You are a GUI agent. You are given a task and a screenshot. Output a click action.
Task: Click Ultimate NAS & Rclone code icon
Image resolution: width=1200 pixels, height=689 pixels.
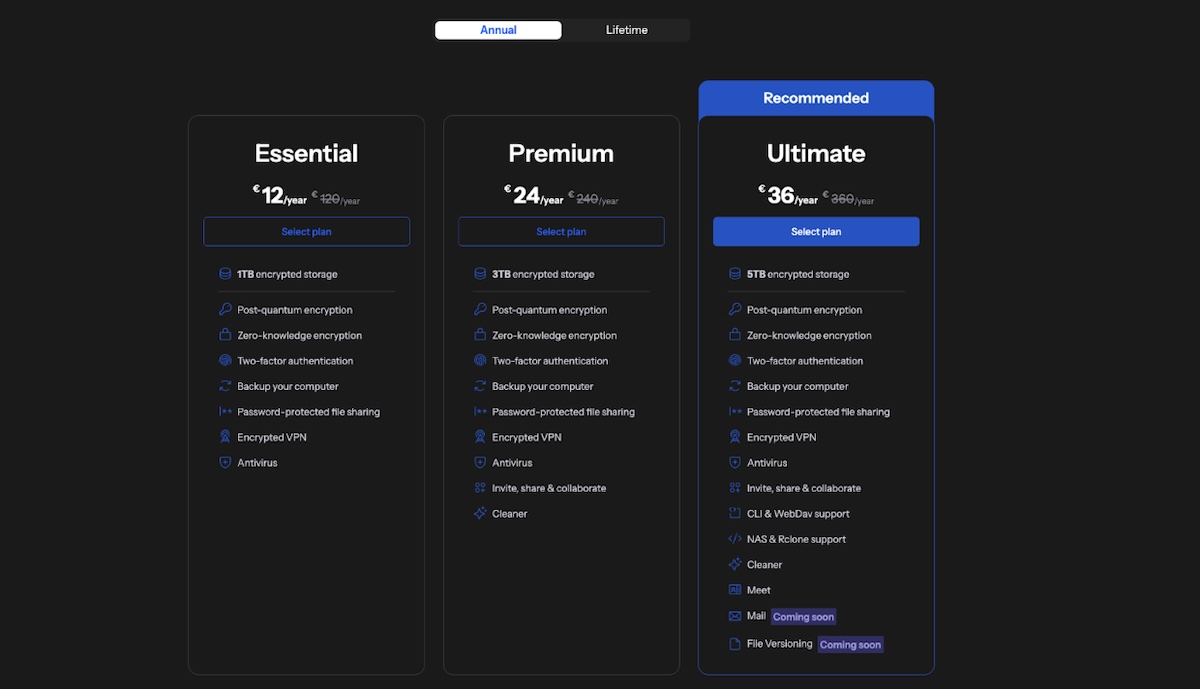point(735,539)
